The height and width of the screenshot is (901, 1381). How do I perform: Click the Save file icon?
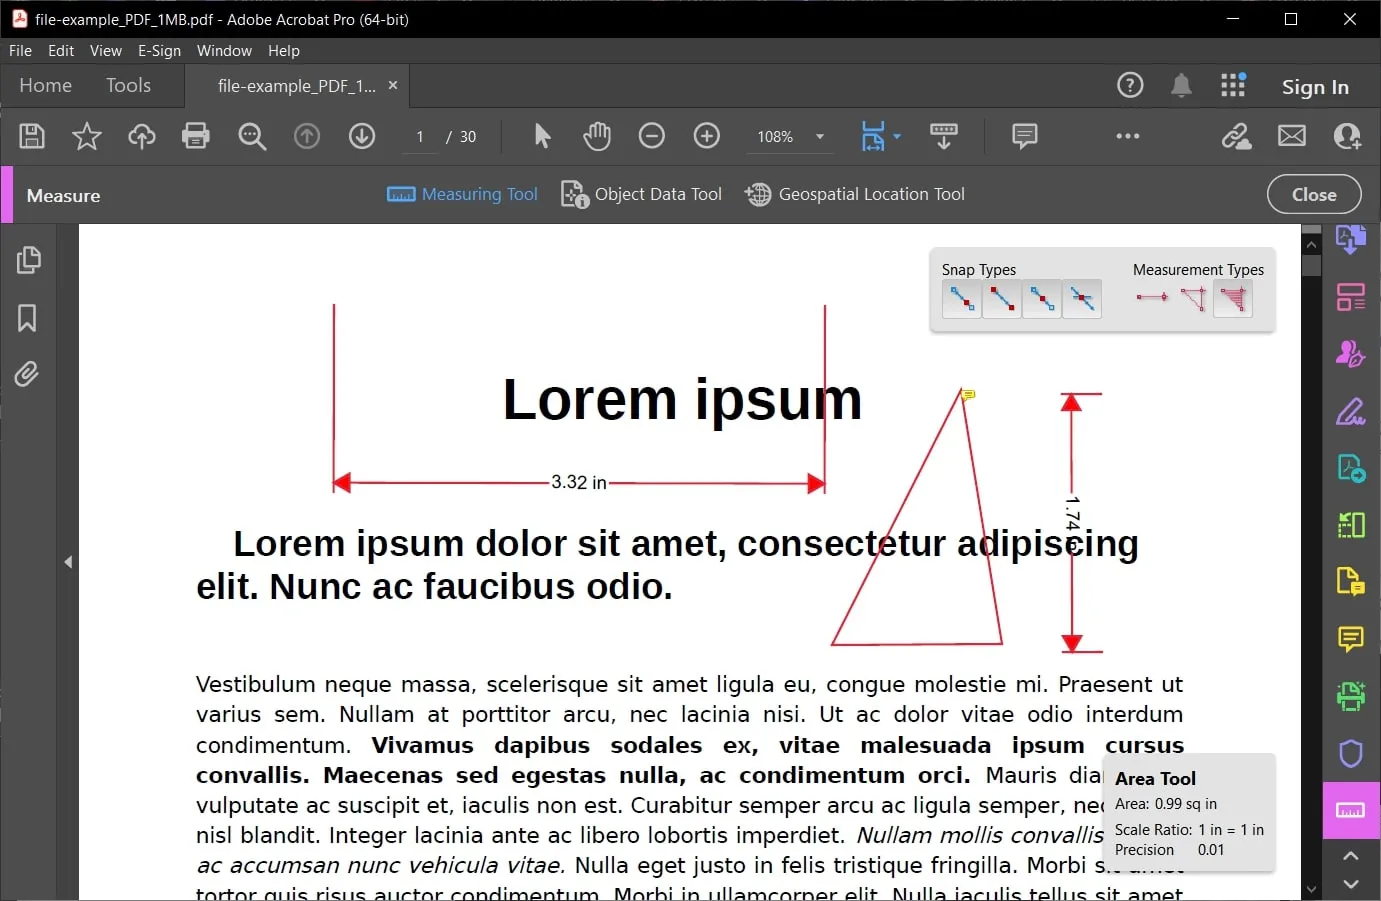coord(32,136)
